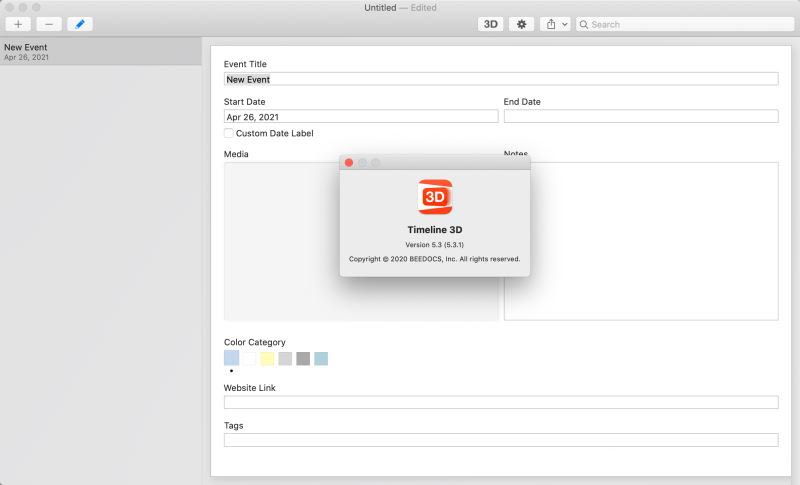Click the End Date field
Image resolution: width=800 pixels, height=485 pixels.
pyautogui.click(x=641, y=116)
